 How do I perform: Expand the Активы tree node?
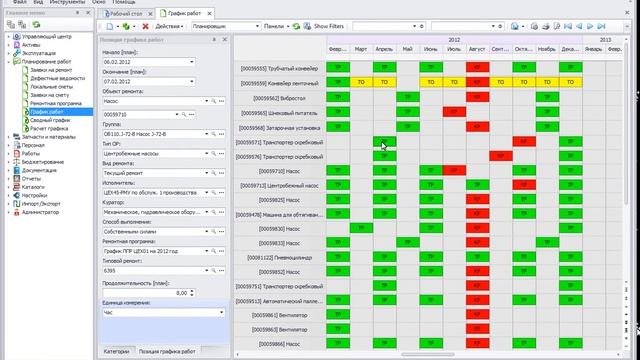point(9,45)
